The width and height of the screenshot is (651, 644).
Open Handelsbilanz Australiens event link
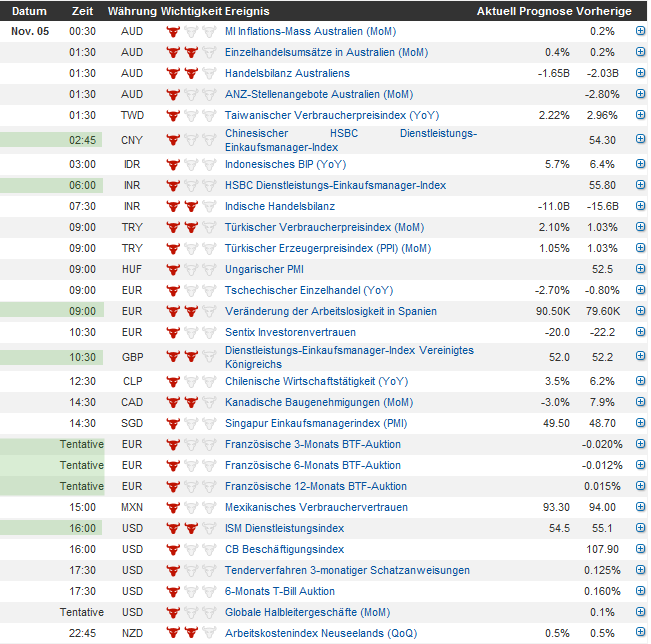pos(287,73)
